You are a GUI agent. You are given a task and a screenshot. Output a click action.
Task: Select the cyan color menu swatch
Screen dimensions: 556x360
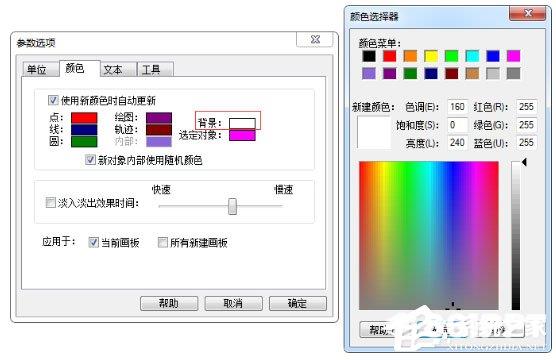coord(472,56)
